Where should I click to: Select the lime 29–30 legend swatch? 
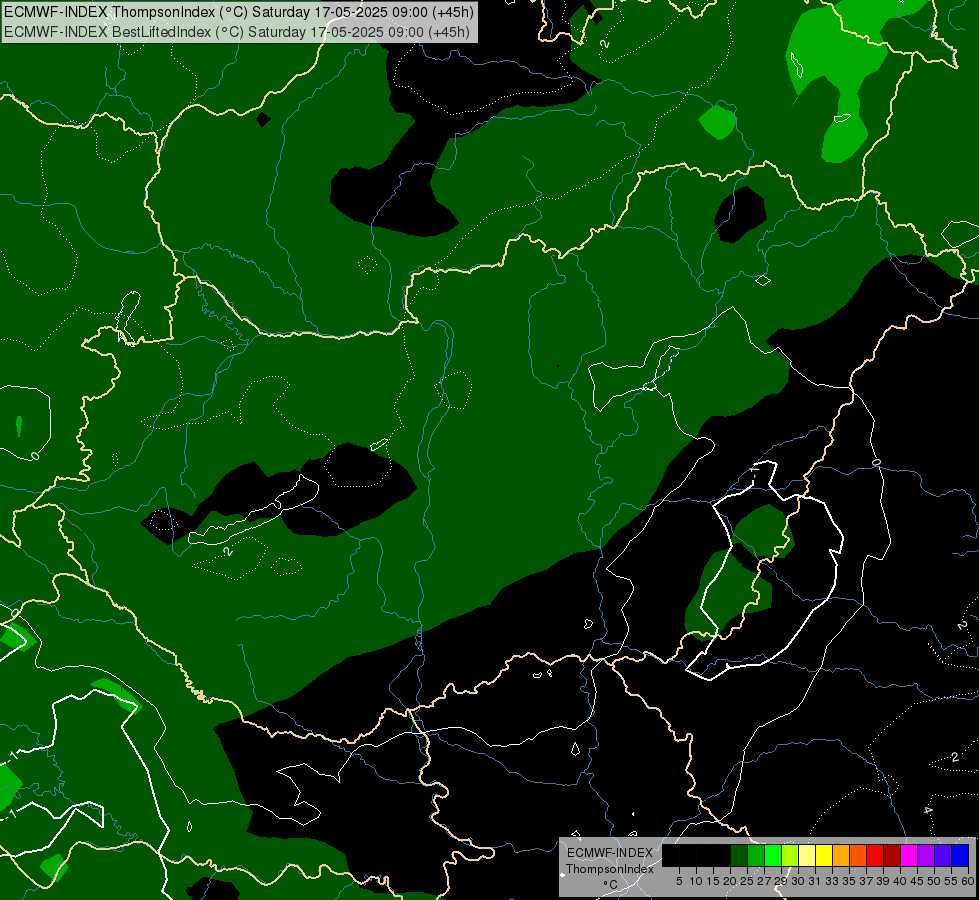790,855
